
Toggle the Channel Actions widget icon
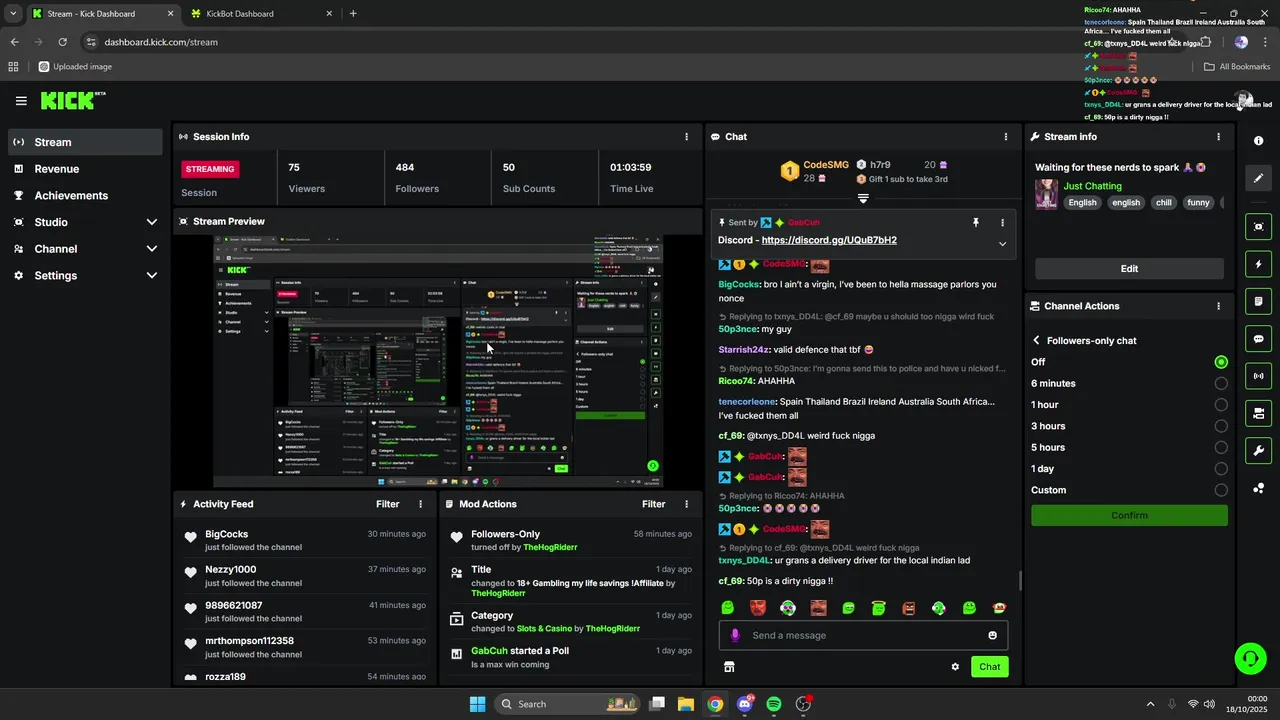(x=1259, y=413)
